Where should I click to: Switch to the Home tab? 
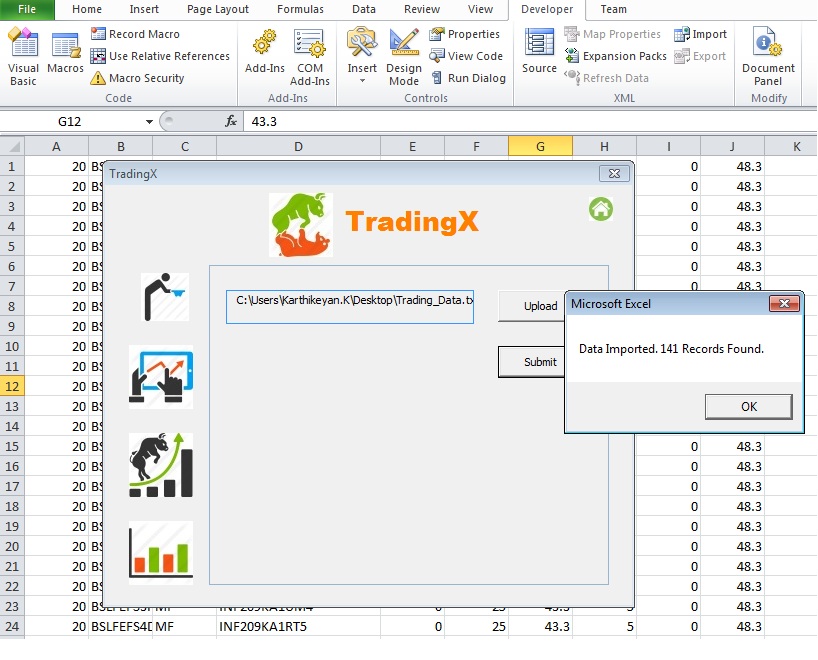pos(87,9)
